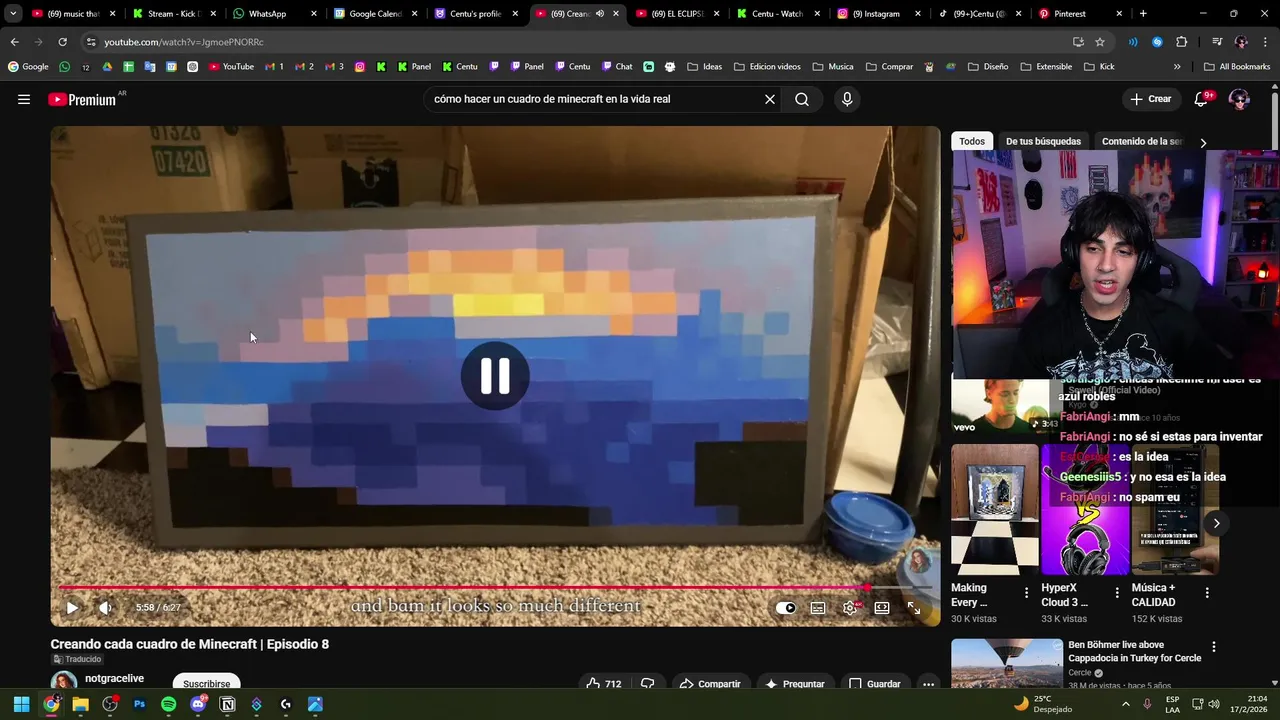Image resolution: width=1280 pixels, height=720 pixels.
Task: Mute the video with the speaker icon
Action: coord(105,607)
